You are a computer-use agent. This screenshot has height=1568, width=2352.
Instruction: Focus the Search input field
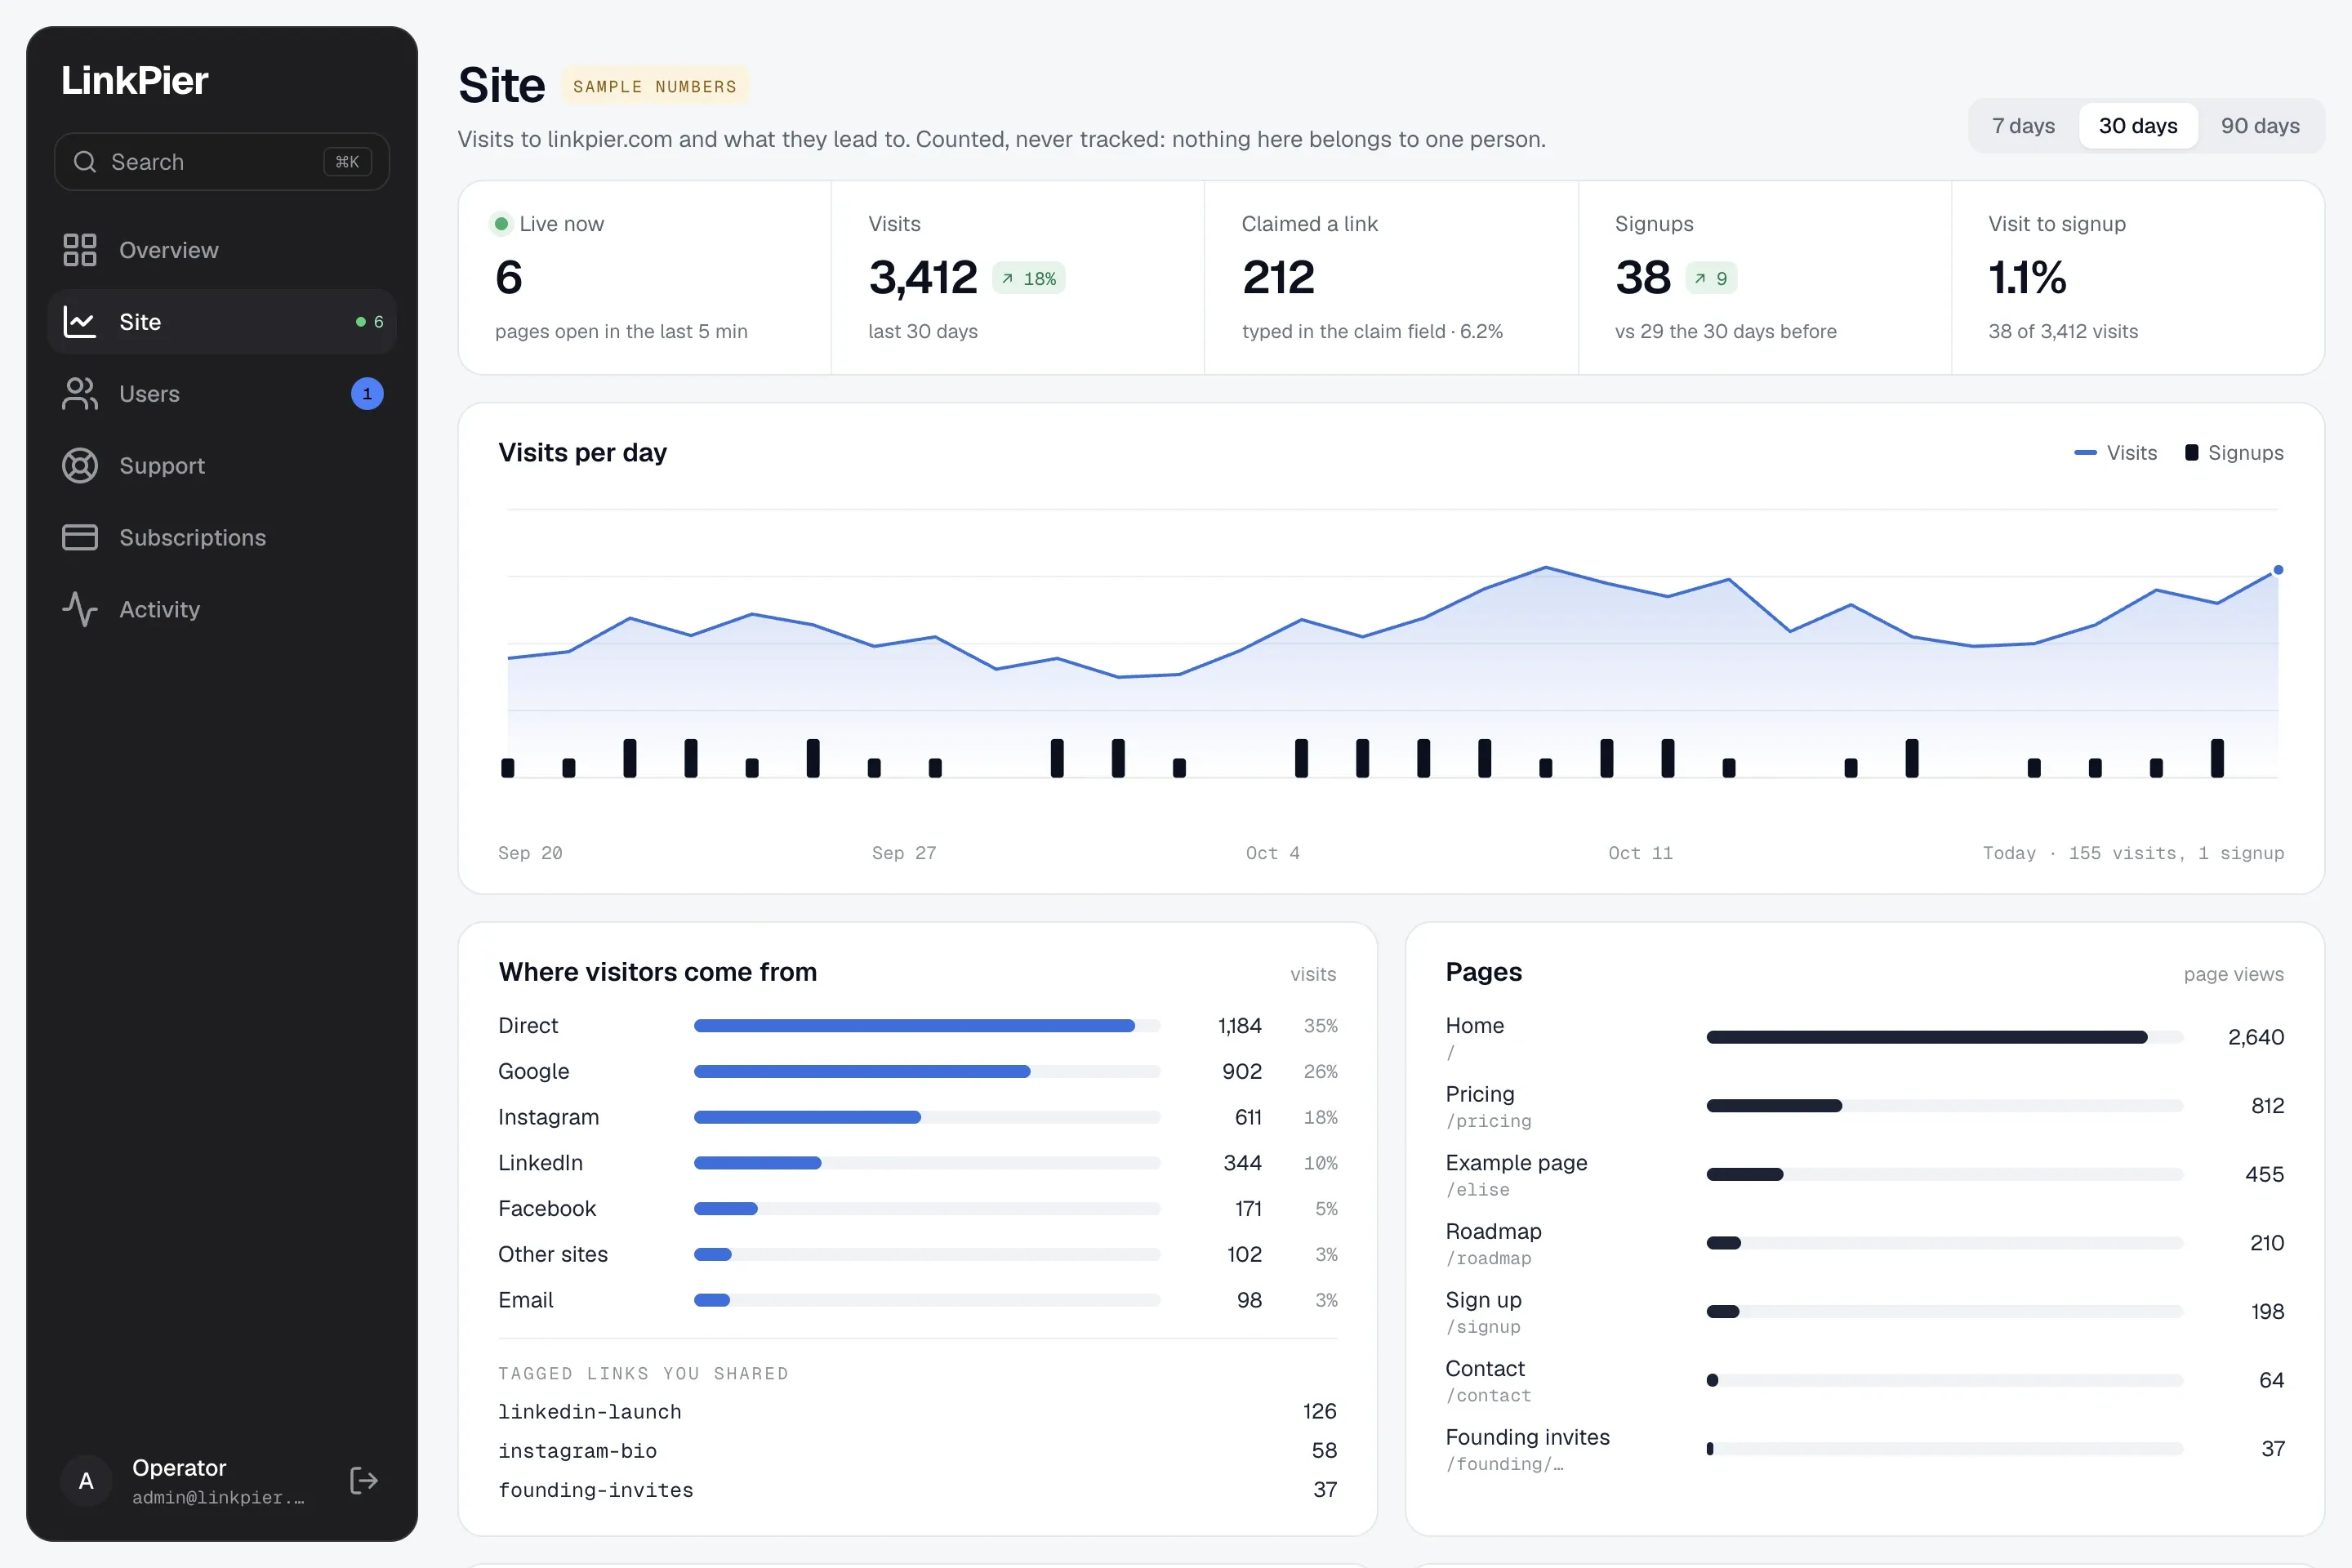(x=222, y=162)
